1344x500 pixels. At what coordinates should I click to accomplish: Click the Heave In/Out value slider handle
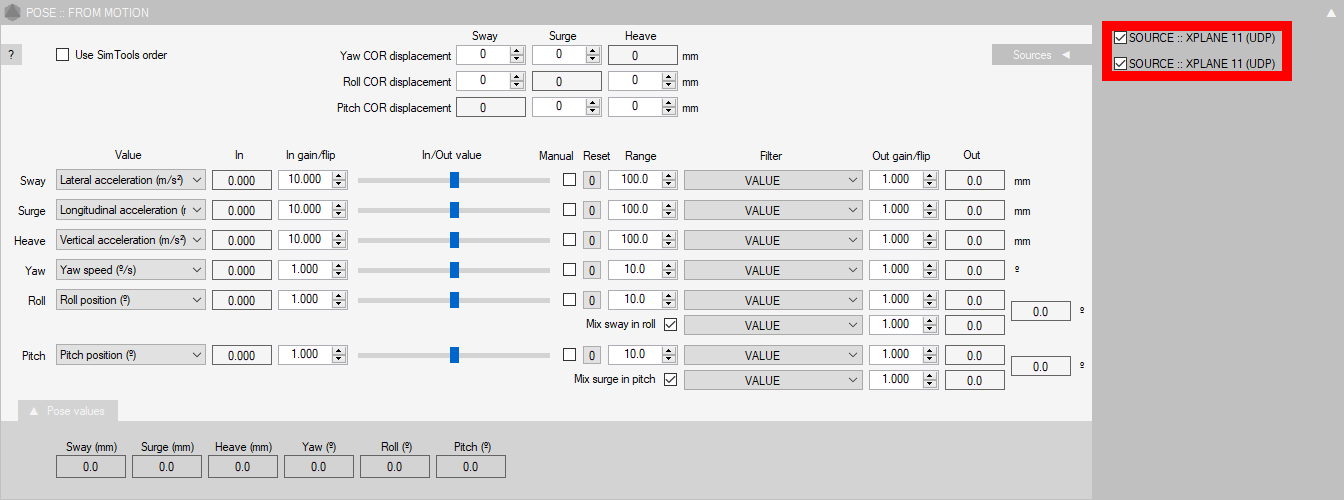click(x=454, y=240)
